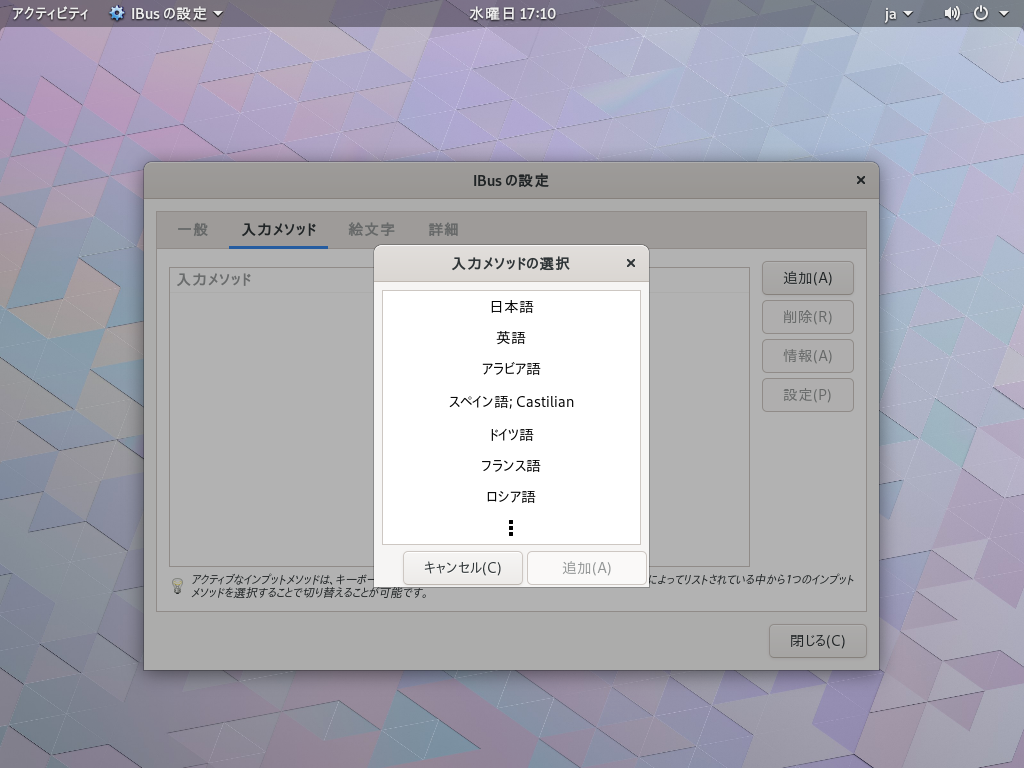The height and width of the screenshot is (768, 1024).
Task: Pick スペイン語; Castilian entry
Action: click(511, 402)
